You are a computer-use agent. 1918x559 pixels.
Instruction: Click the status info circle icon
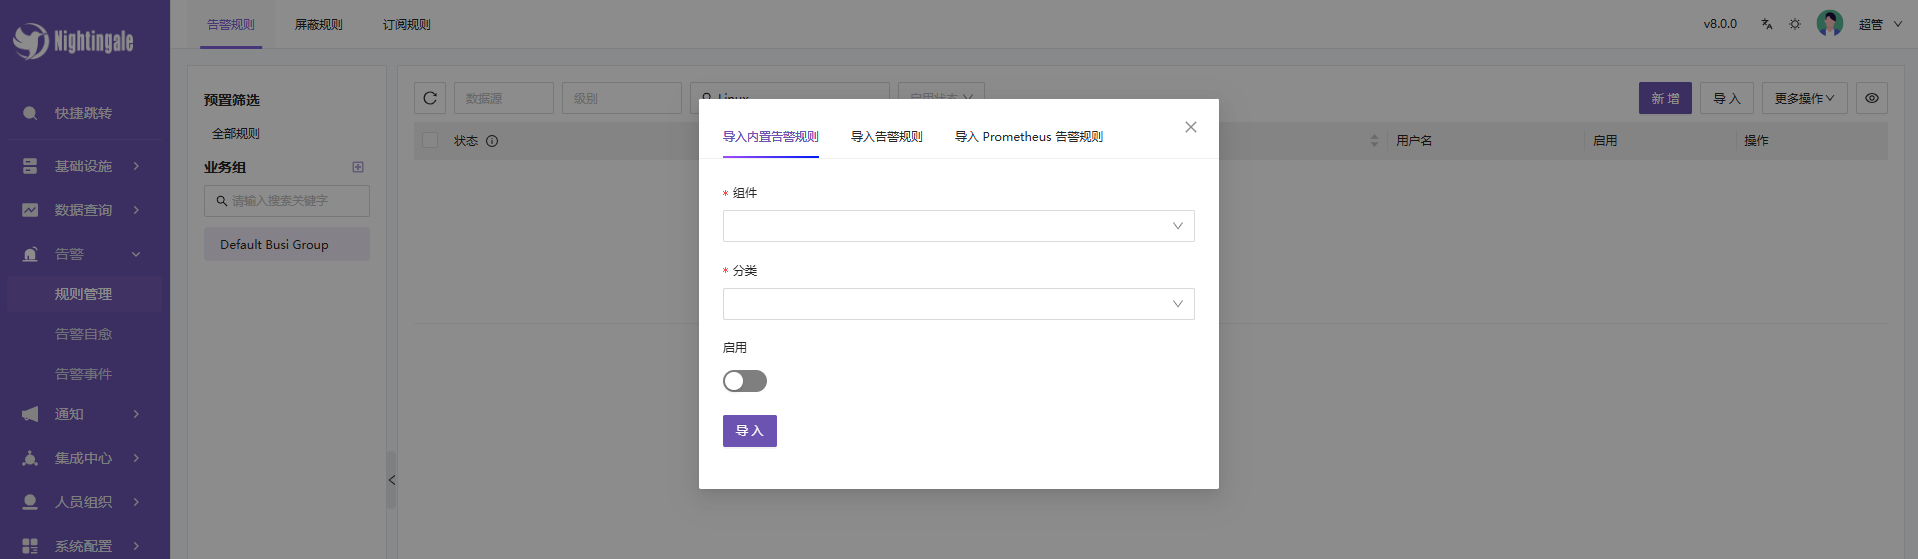[492, 141]
